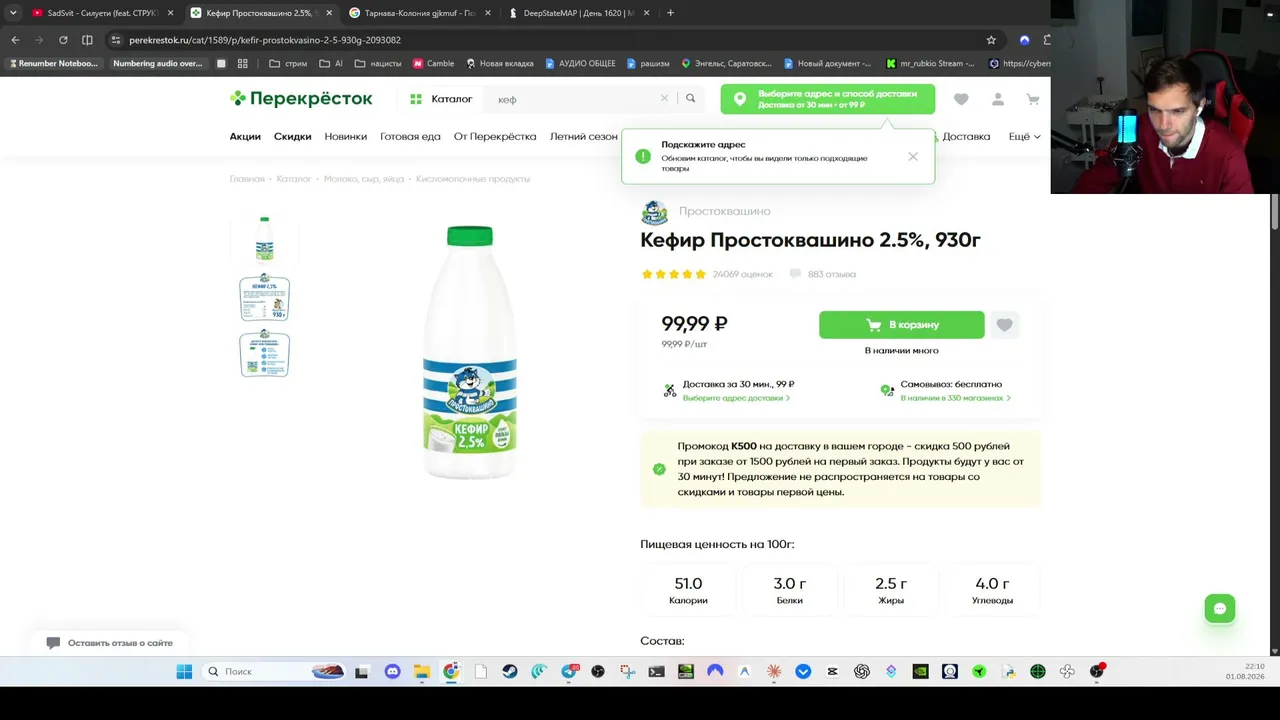Go to the Перекрёсток home logo
Screen dimensions: 1280x720
[301, 98]
